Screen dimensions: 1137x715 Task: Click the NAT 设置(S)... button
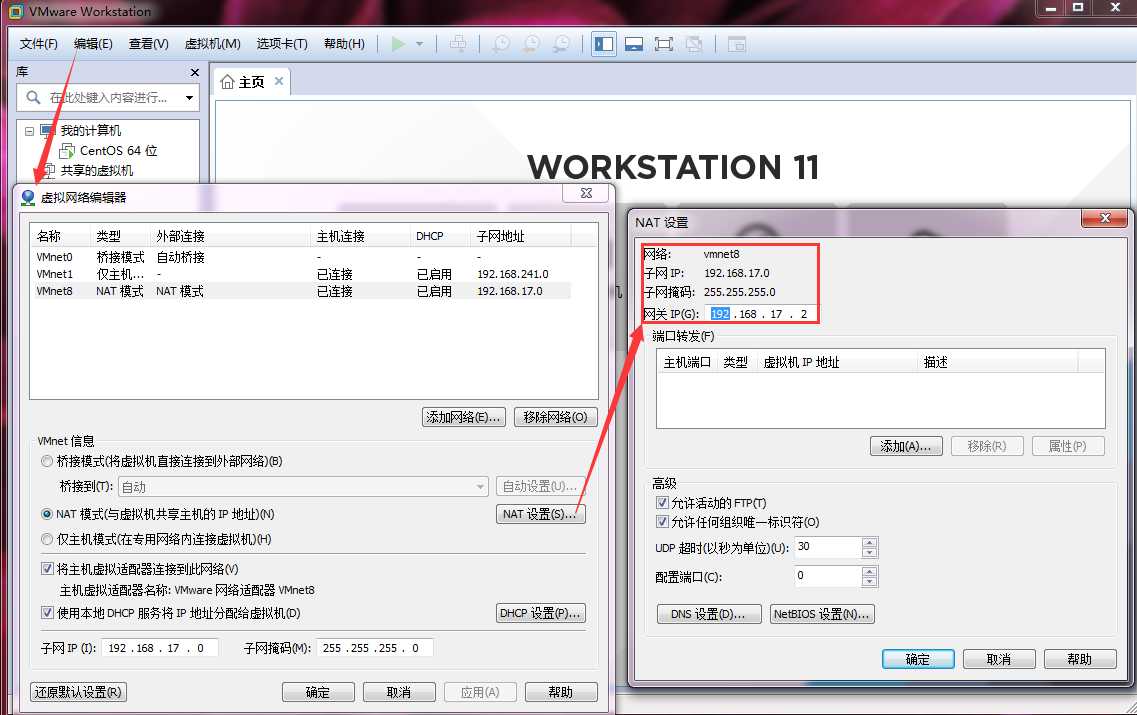tap(540, 514)
